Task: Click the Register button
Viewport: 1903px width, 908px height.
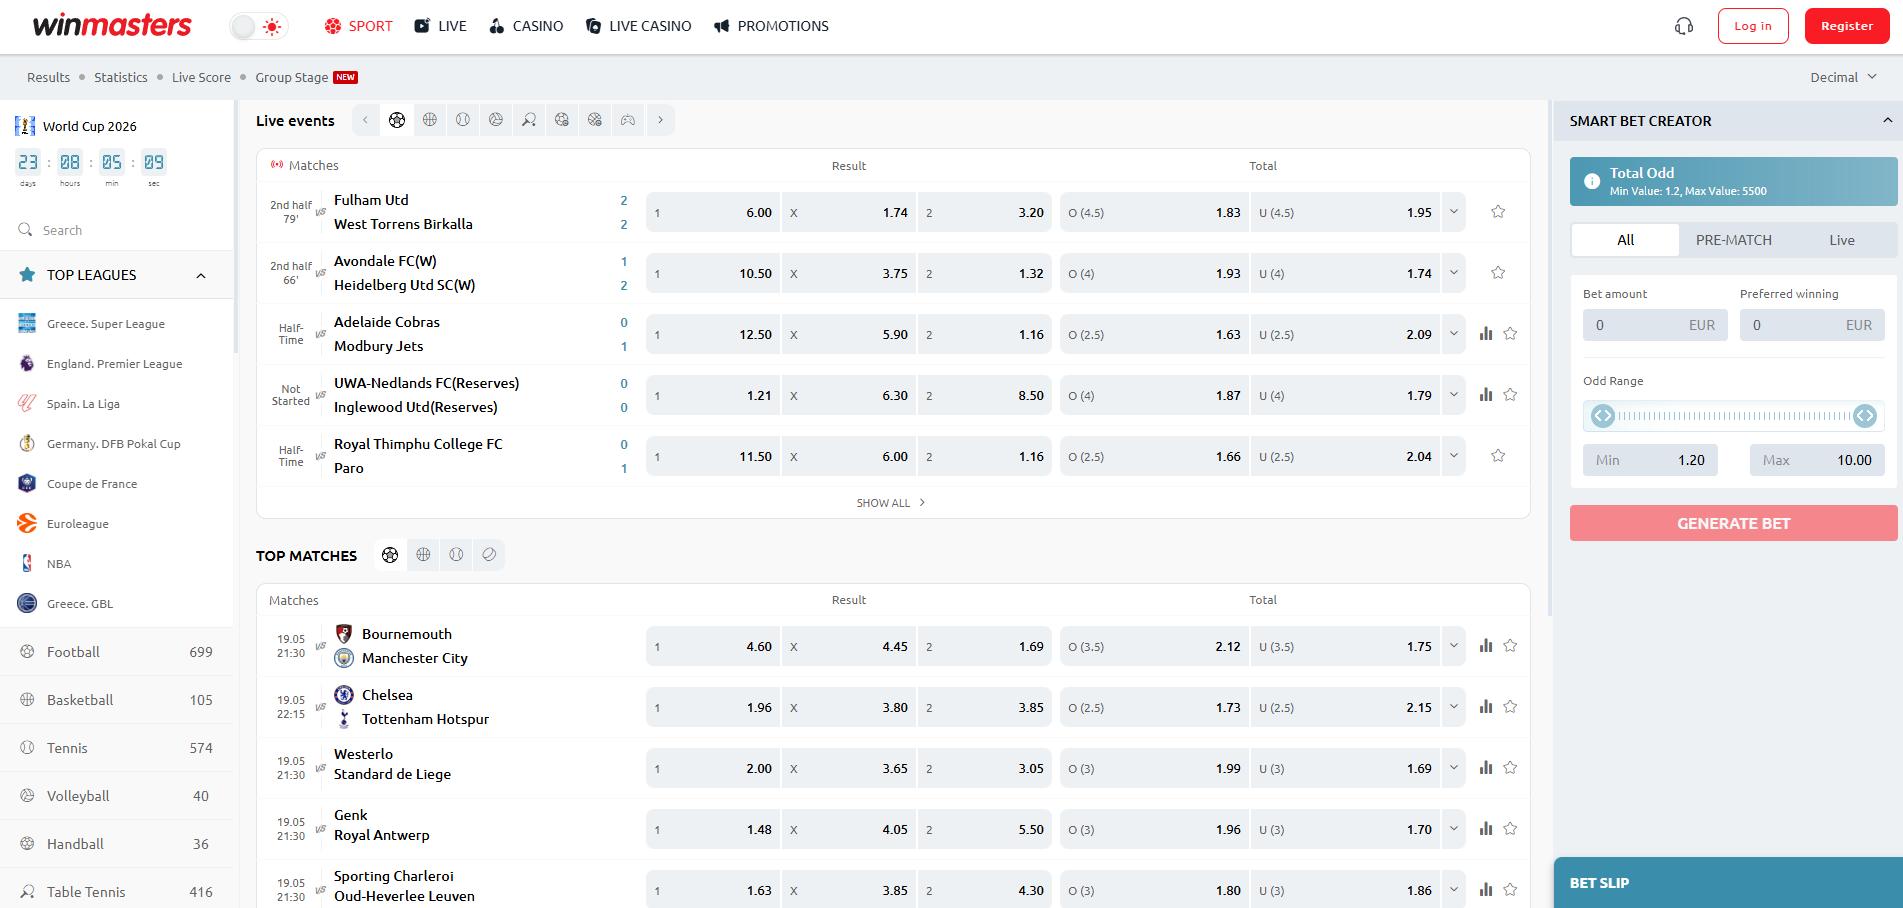Action: point(1847,26)
